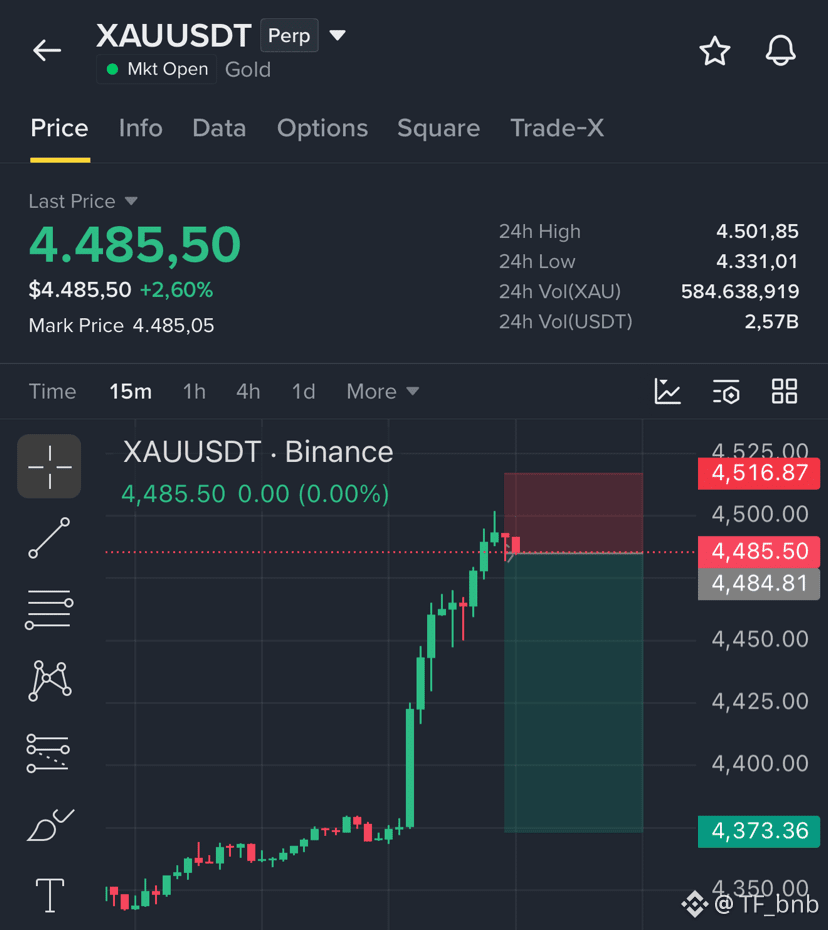The image size is (828, 930).
Task: Select the text annotation tool
Action: pos(50,895)
